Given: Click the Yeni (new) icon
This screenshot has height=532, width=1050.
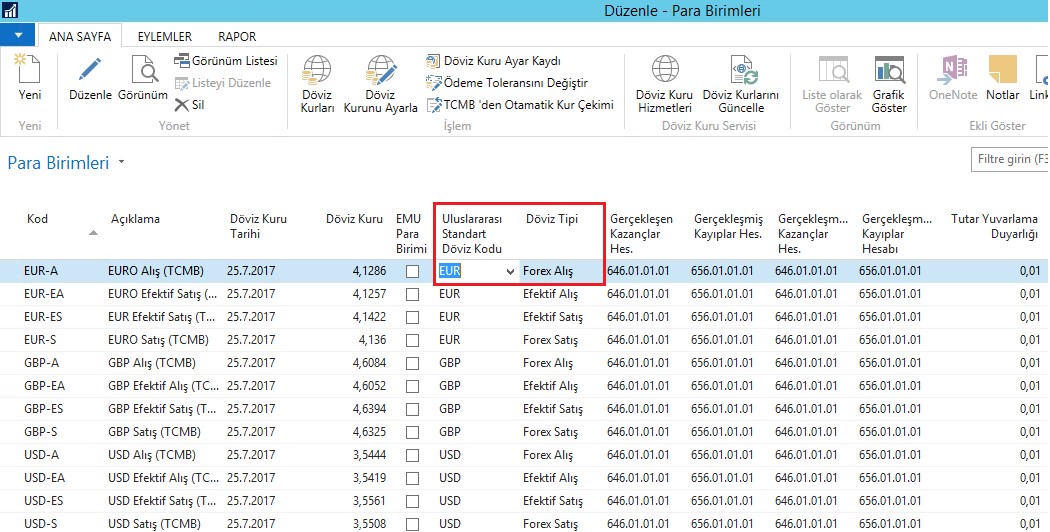Looking at the screenshot, I should (x=29, y=69).
